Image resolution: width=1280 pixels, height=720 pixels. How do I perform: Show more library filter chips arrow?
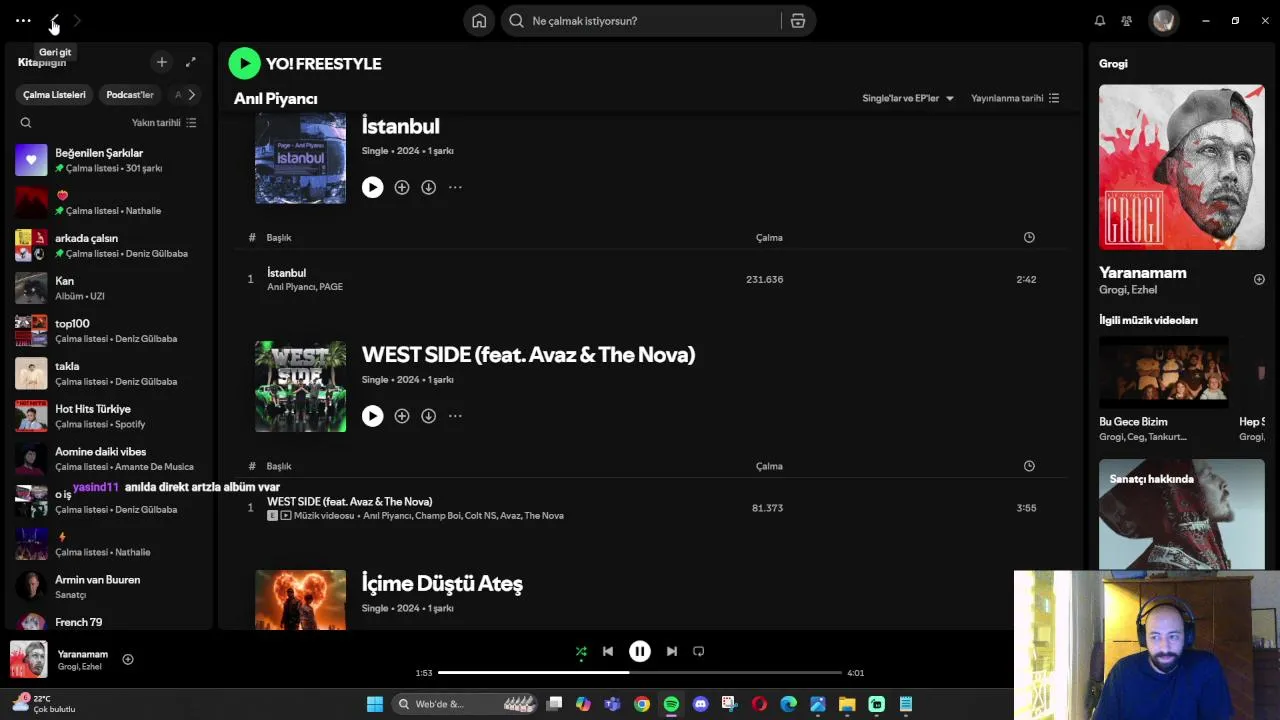point(191,95)
